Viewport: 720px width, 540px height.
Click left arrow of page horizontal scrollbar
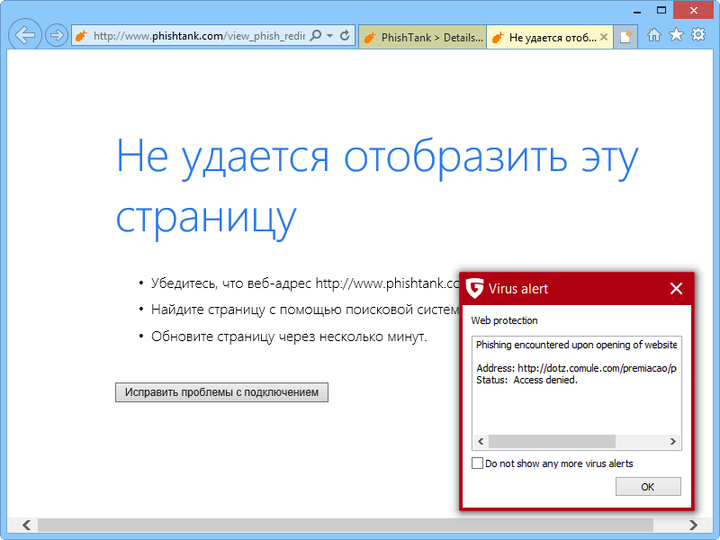[27, 524]
